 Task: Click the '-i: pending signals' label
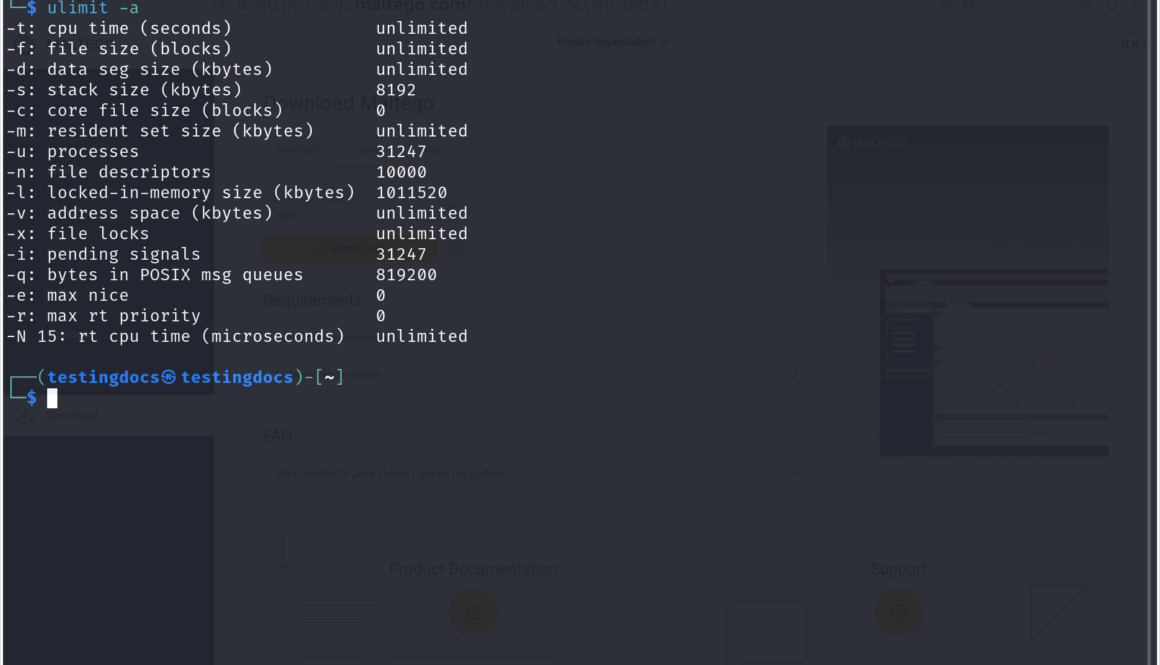pyautogui.click(x=104, y=254)
